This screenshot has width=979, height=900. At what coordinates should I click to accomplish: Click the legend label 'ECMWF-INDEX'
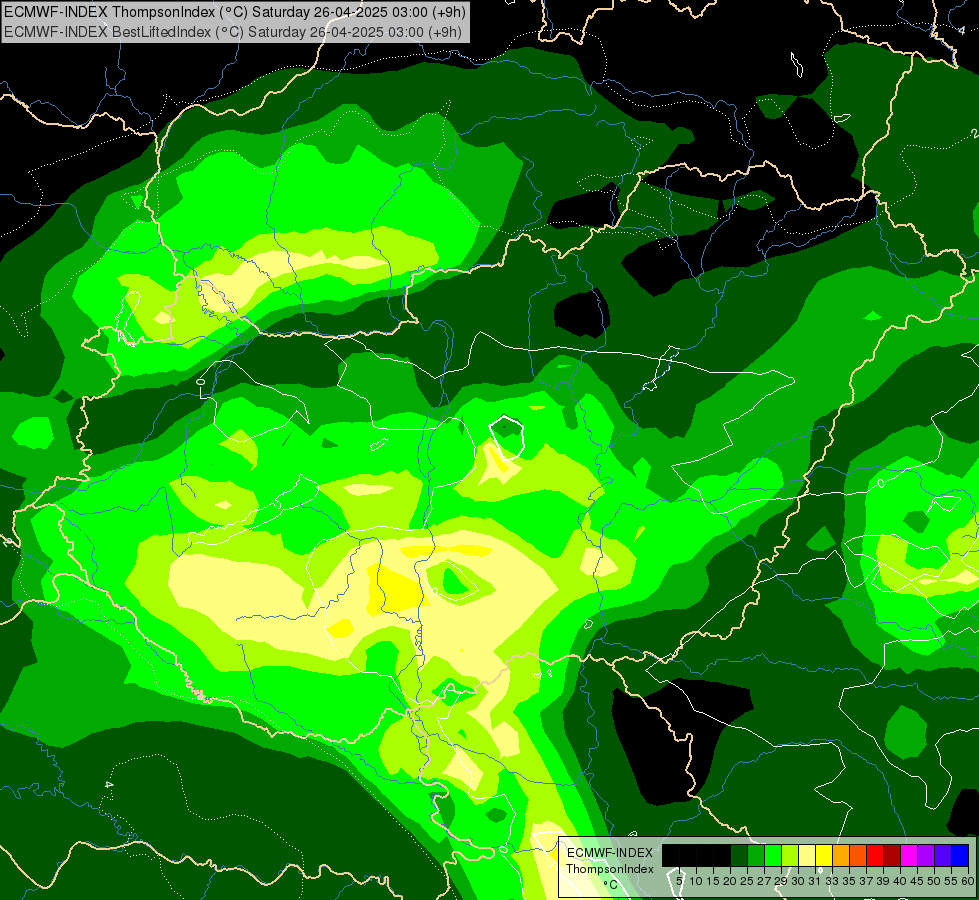tap(610, 853)
